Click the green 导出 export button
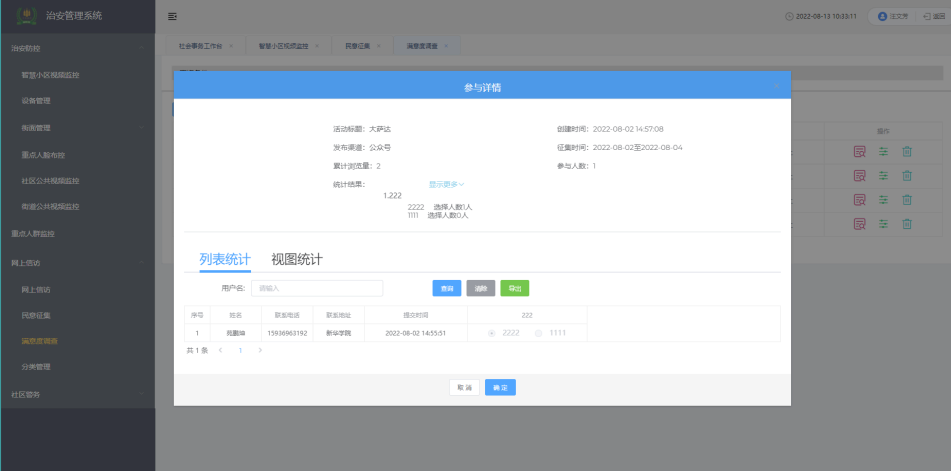 (514, 288)
